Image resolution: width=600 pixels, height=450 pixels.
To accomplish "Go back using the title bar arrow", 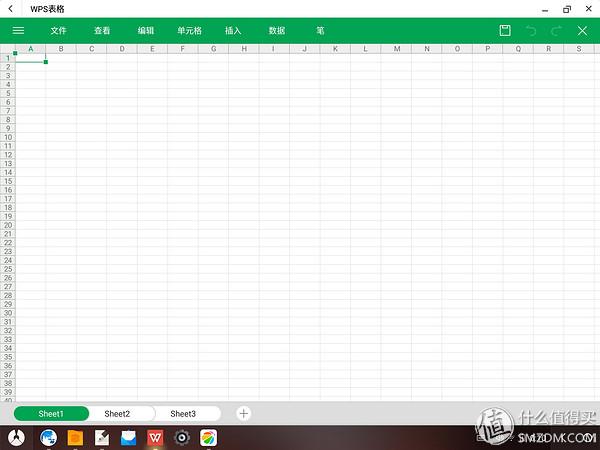I will tap(10, 9).
